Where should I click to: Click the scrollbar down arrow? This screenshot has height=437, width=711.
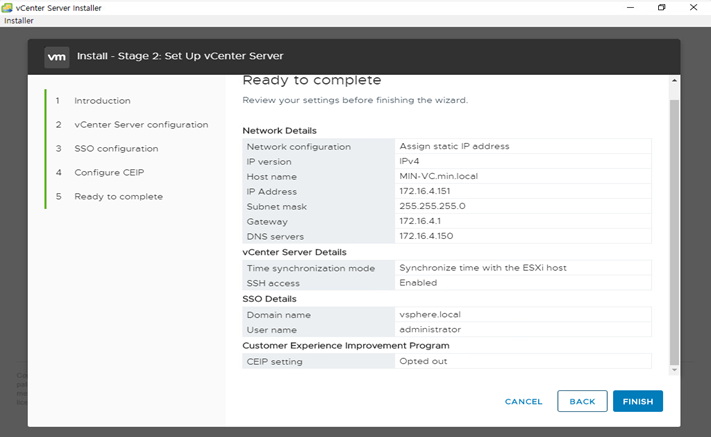tap(674, 370)
